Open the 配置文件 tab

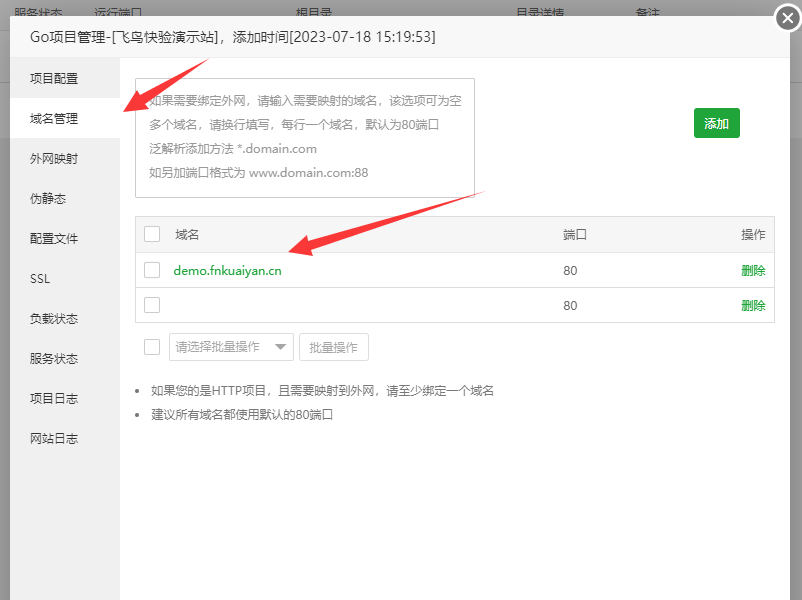click(x=54, y=238)
